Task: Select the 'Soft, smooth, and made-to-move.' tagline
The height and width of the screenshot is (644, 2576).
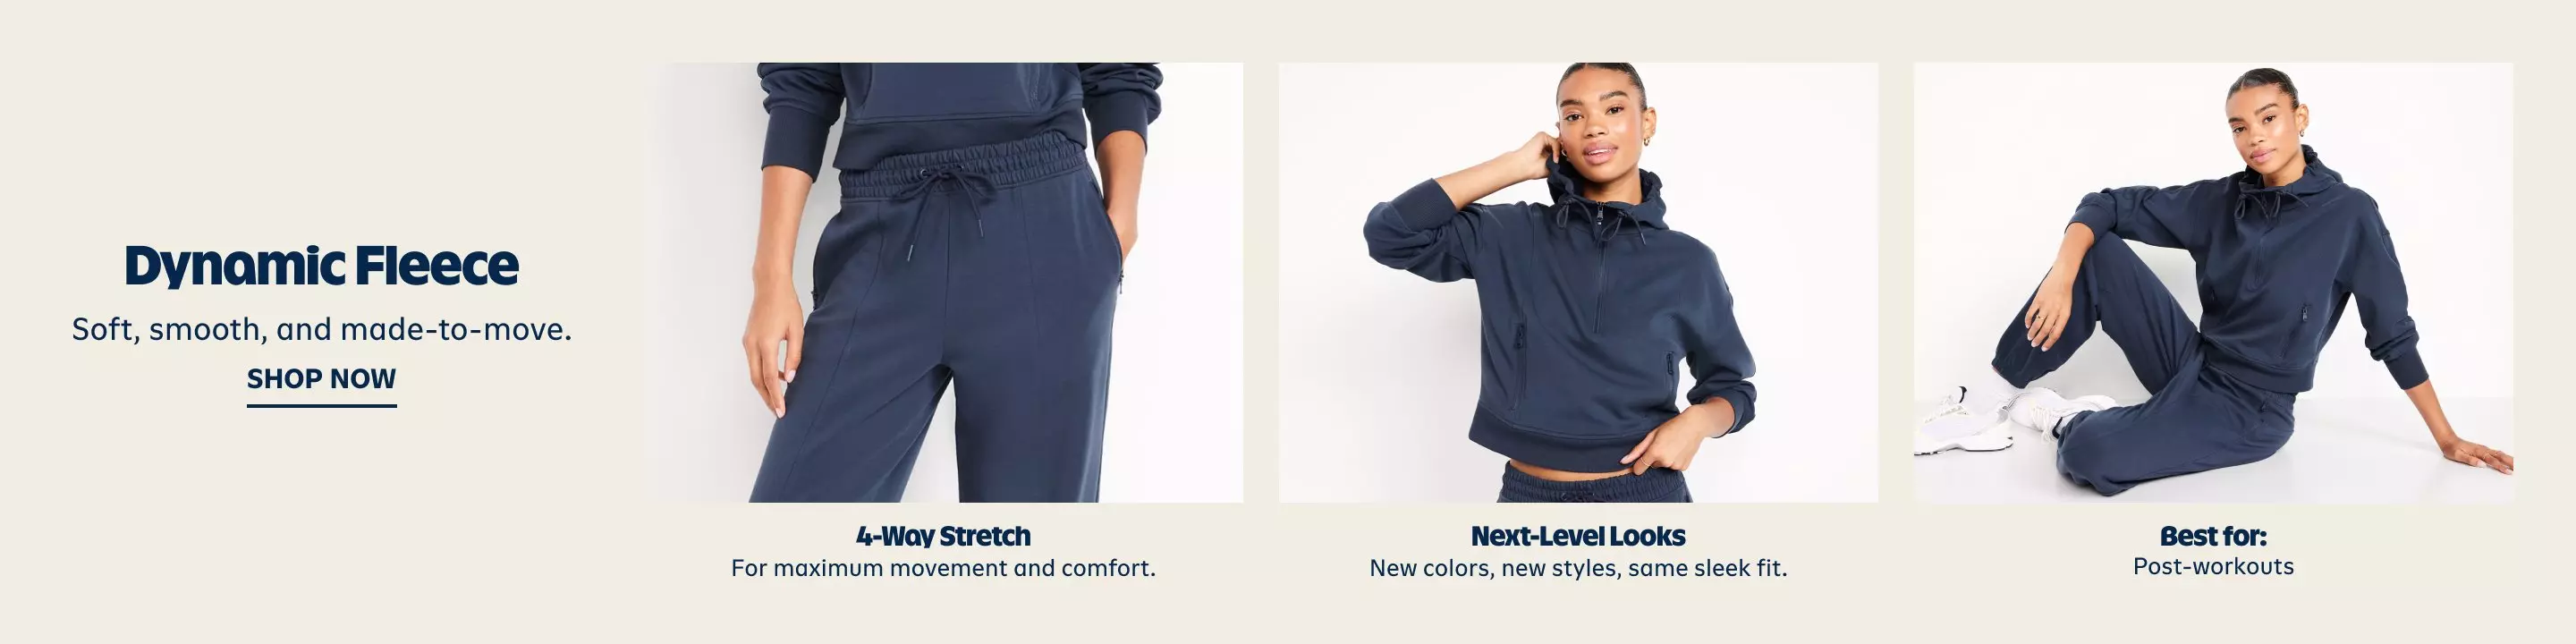Action: (321, 329)
